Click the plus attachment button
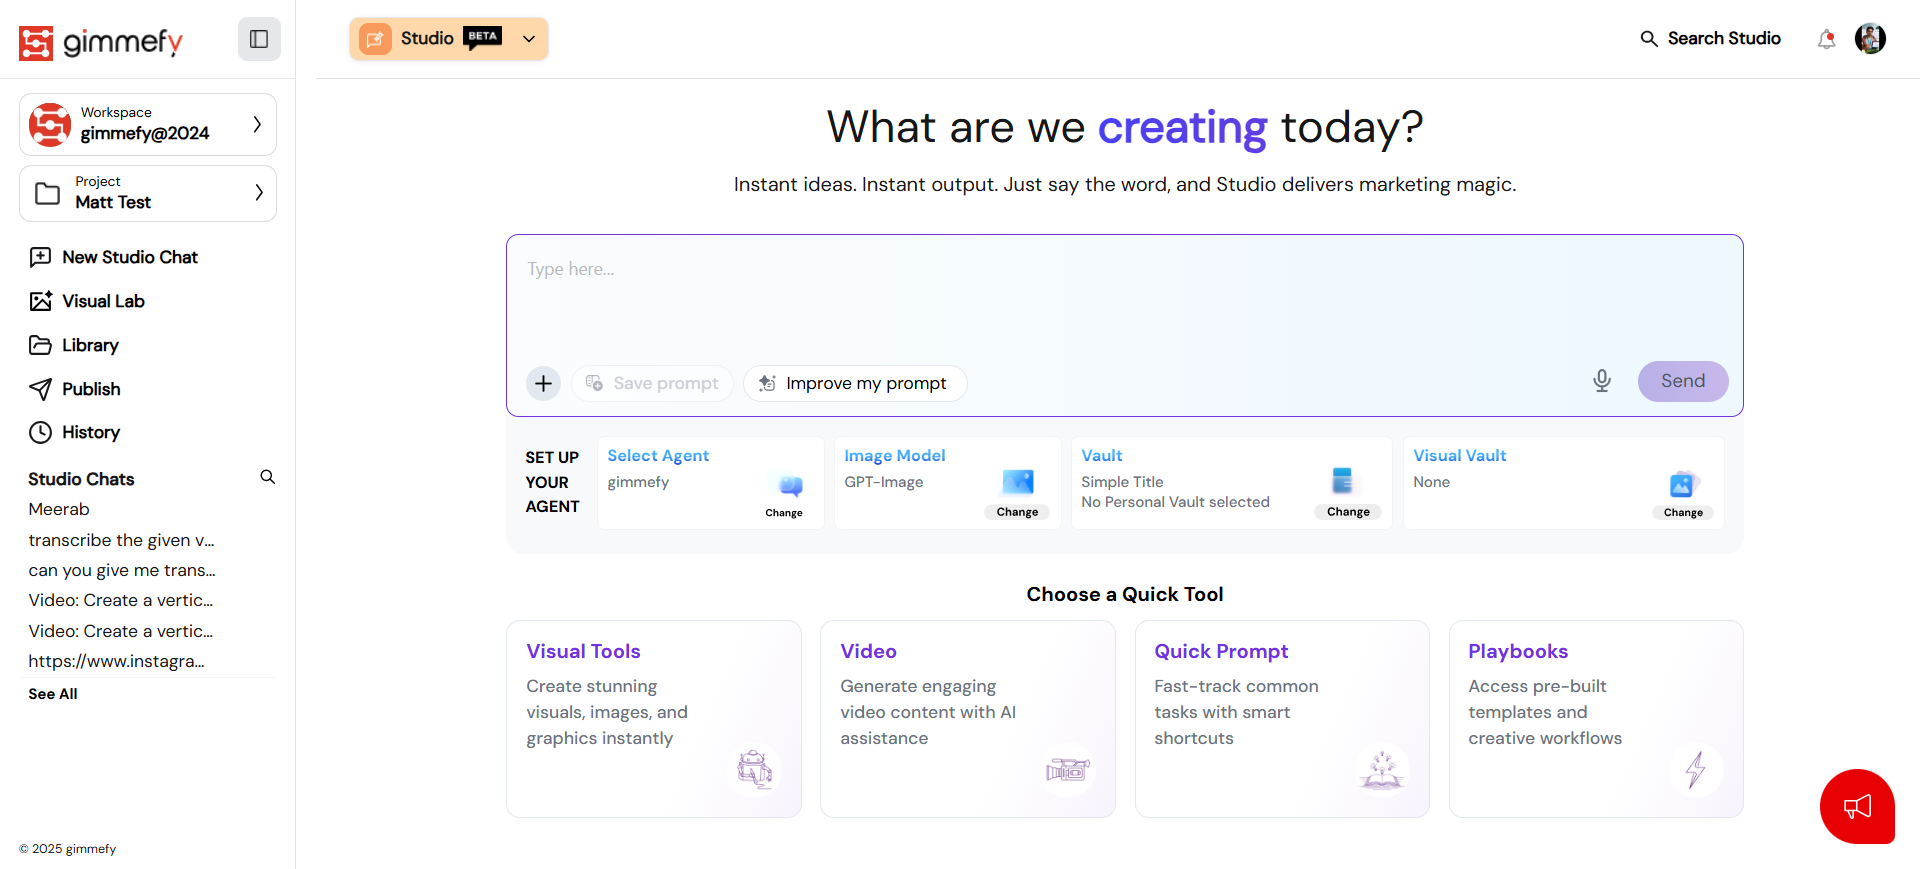Viewport: 1920px width, 869px height. click(x=544, y=383)
